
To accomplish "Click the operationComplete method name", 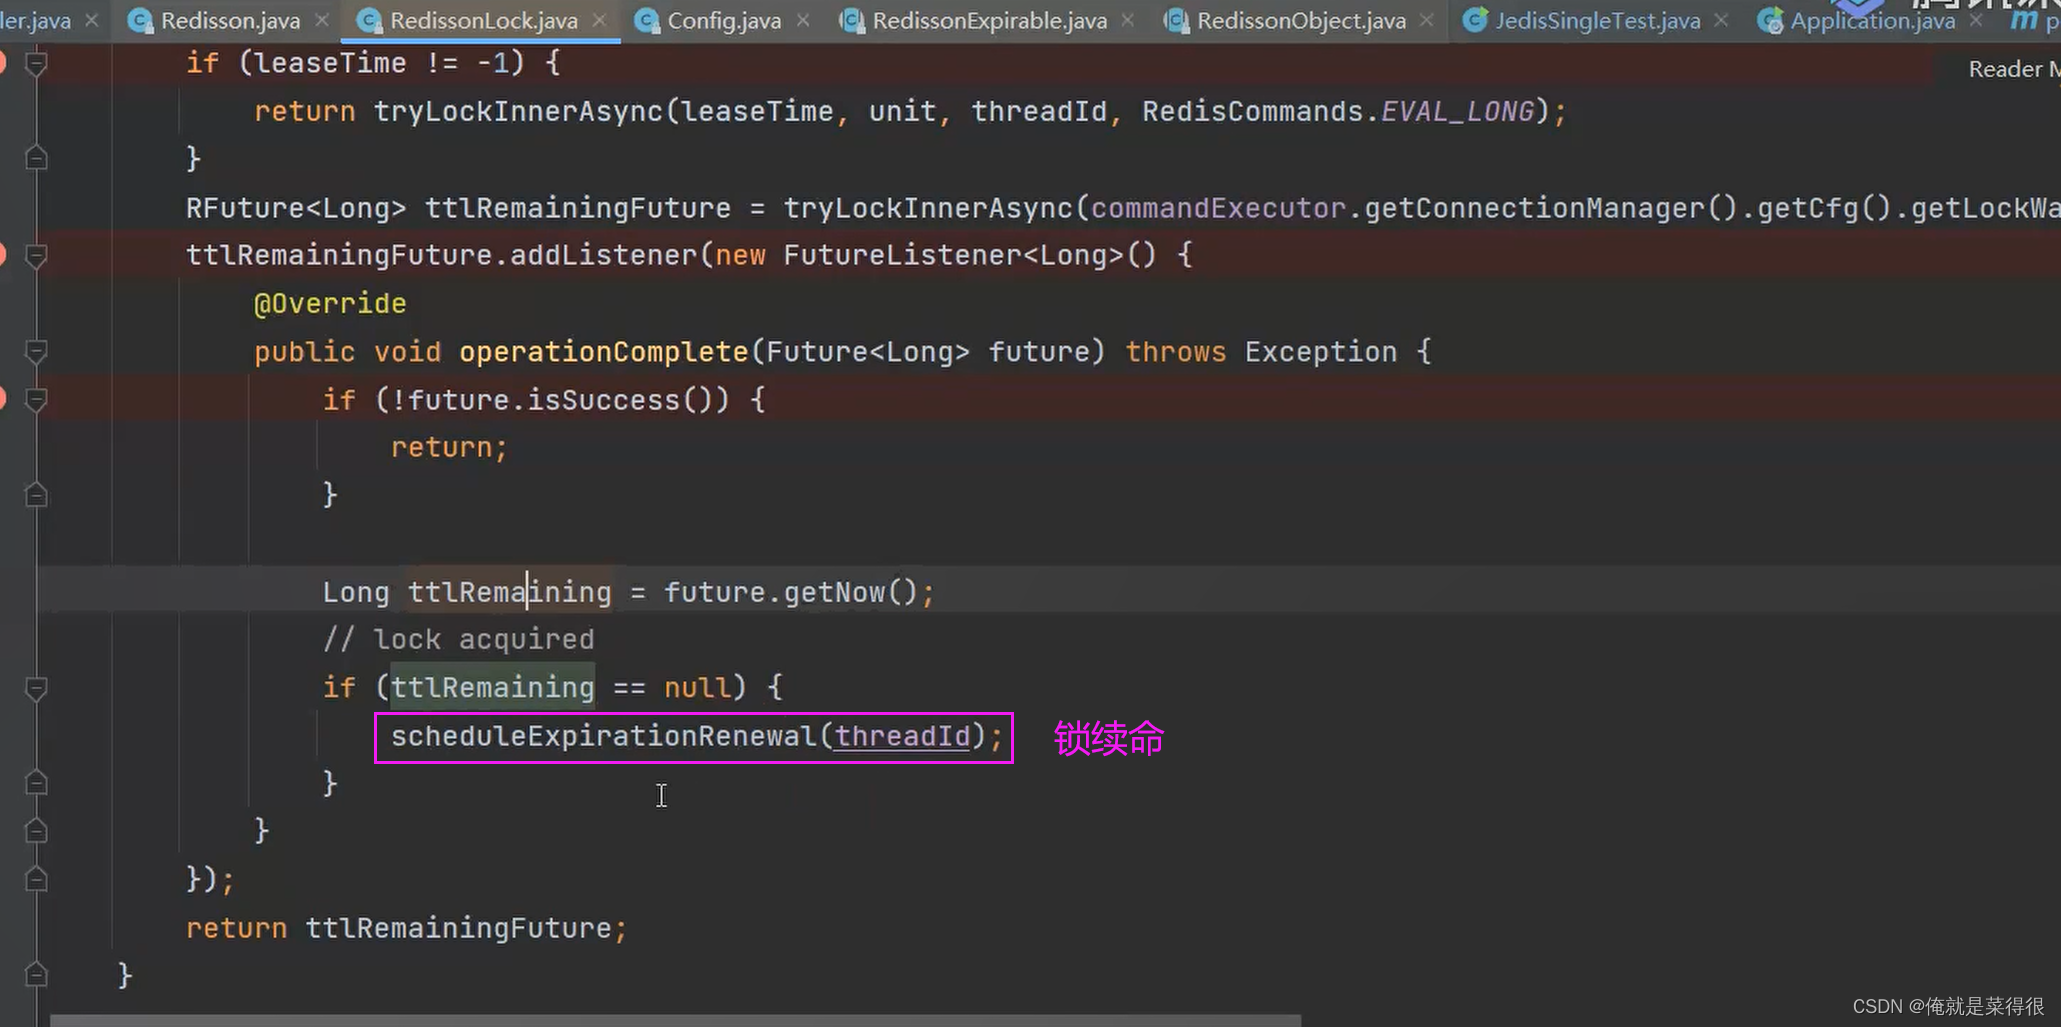I will (603, 352).
